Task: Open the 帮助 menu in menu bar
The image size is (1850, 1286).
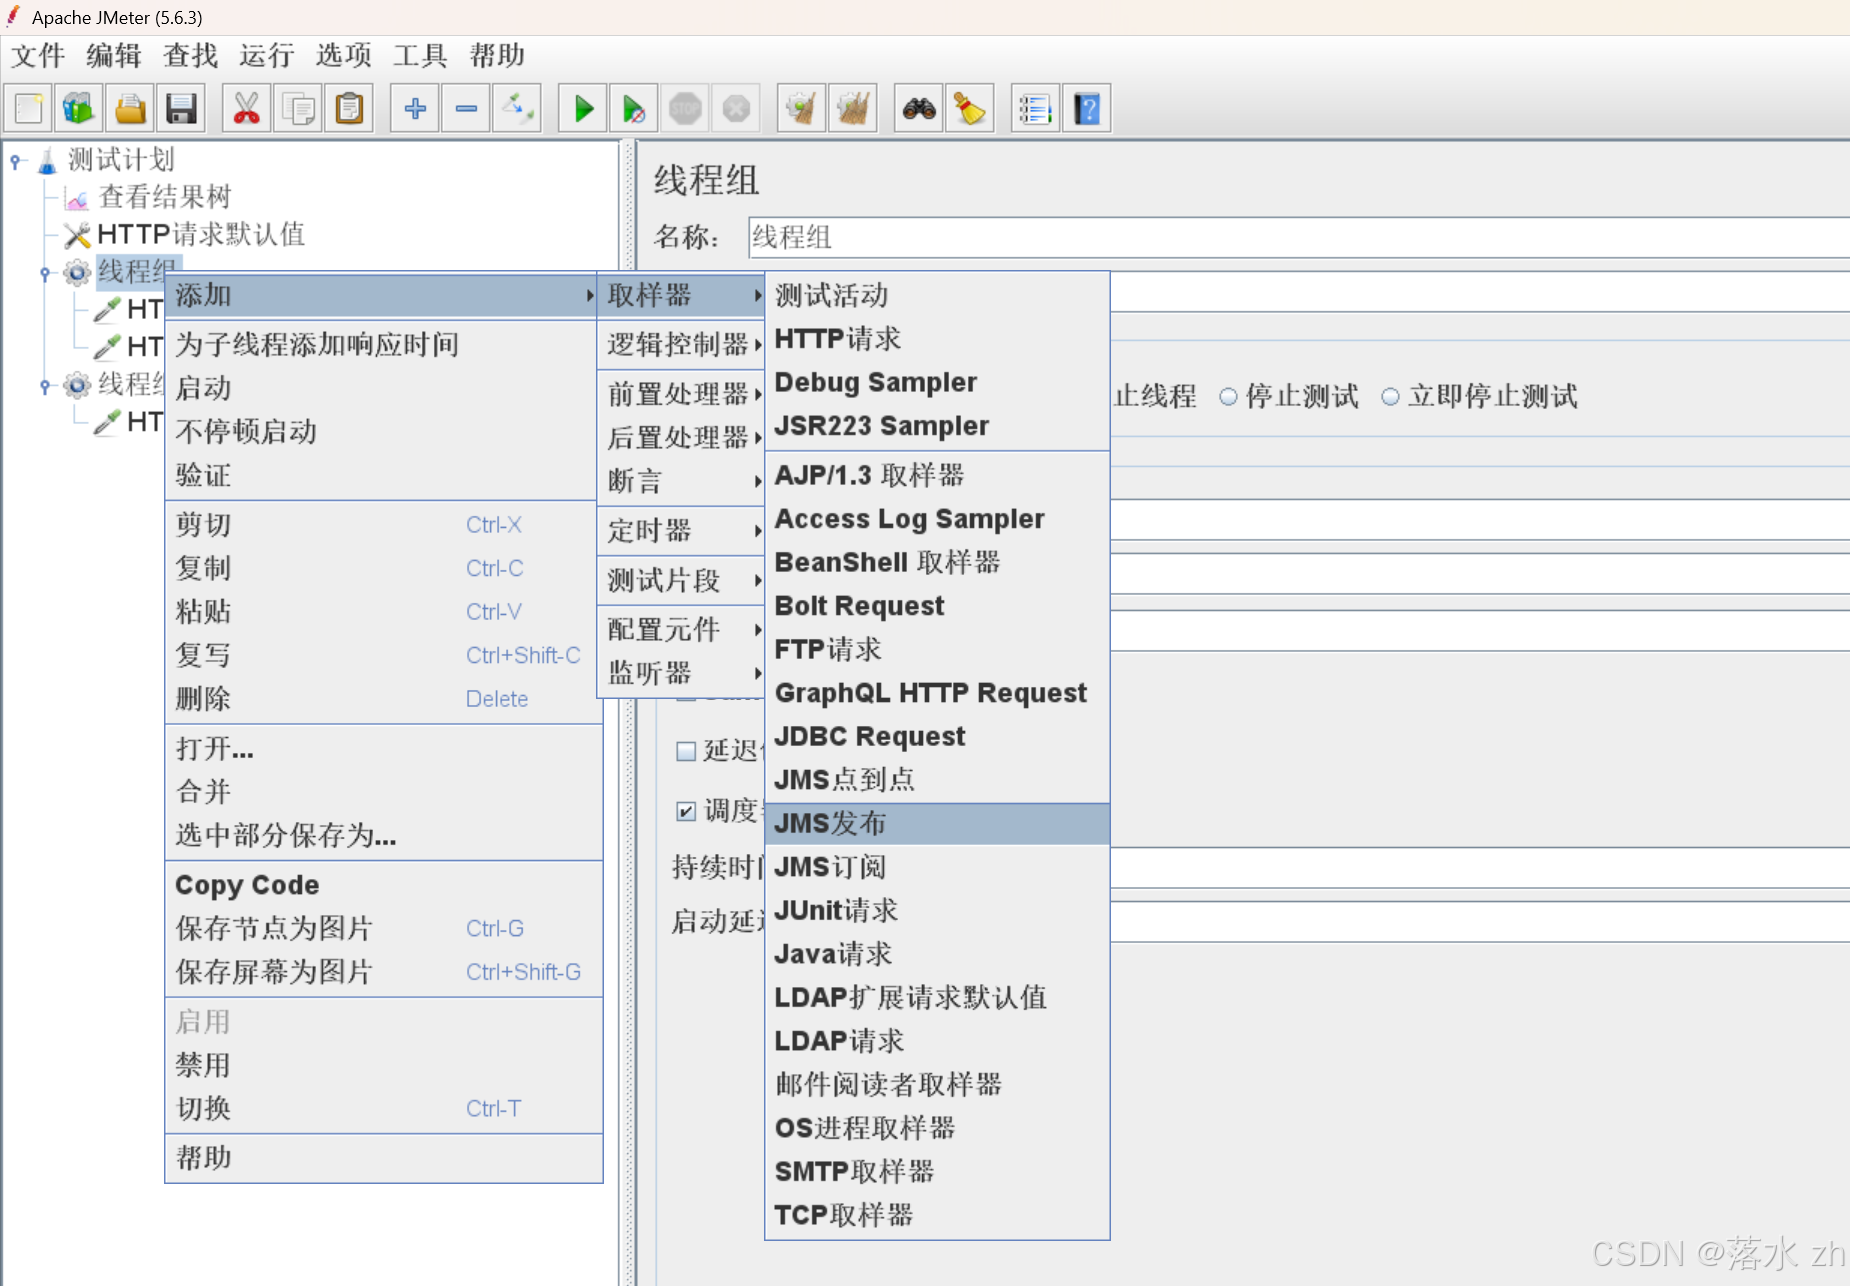Action: 497,56
